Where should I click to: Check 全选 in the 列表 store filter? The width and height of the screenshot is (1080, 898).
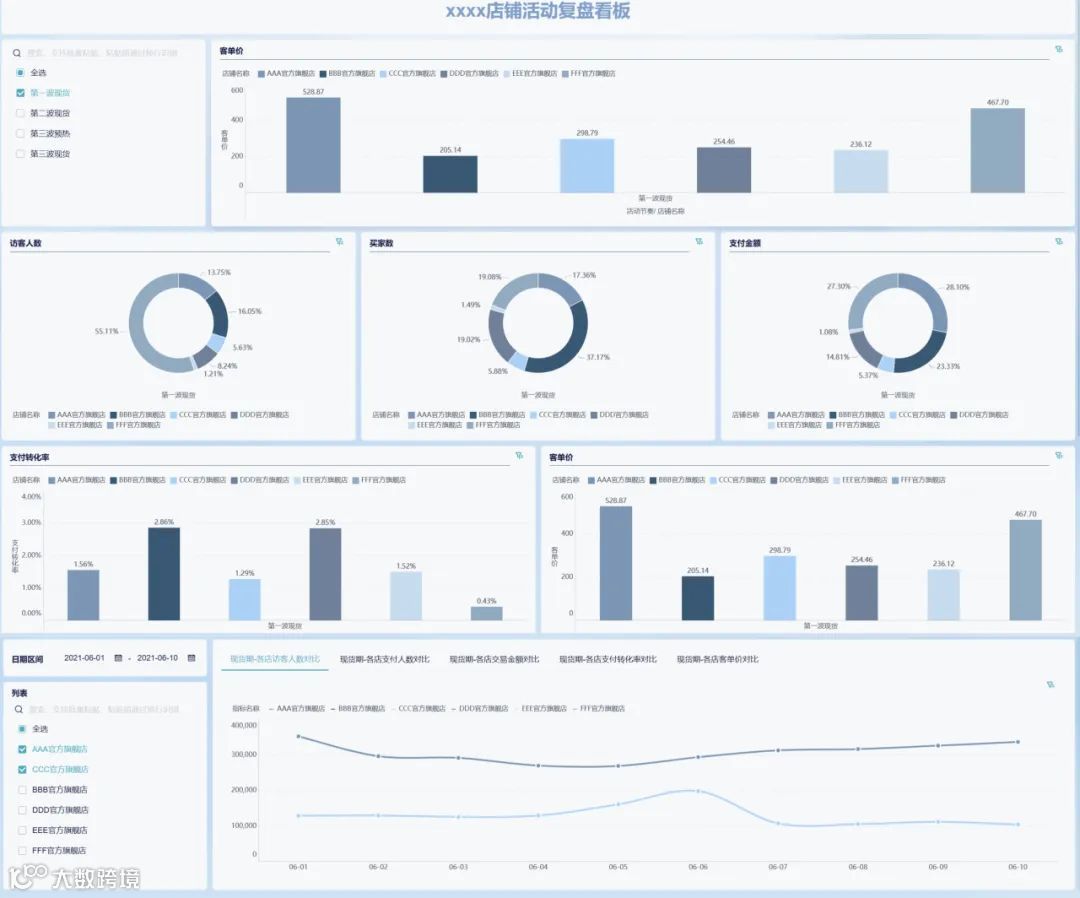[x=22, y=729]
